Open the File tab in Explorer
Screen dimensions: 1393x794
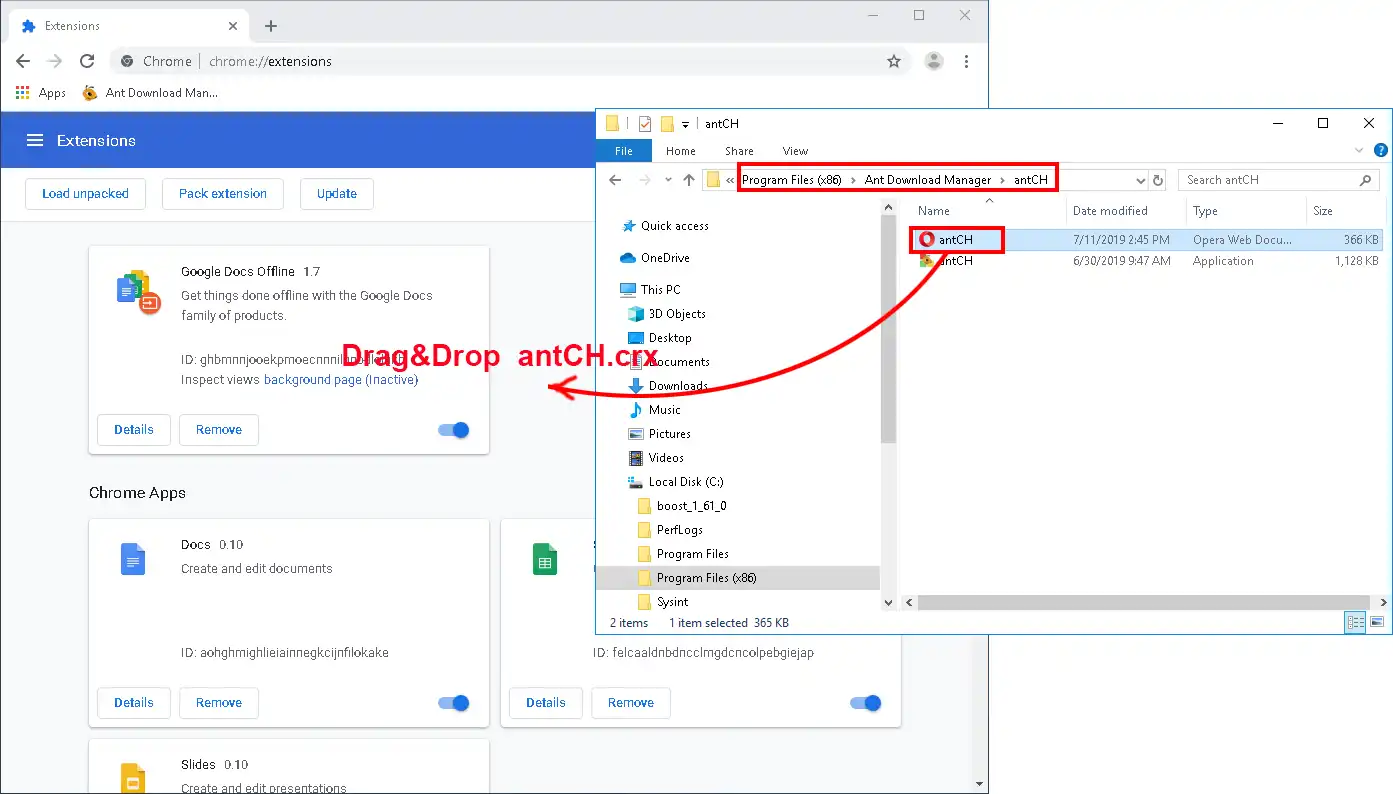click(x=624, y=151)
